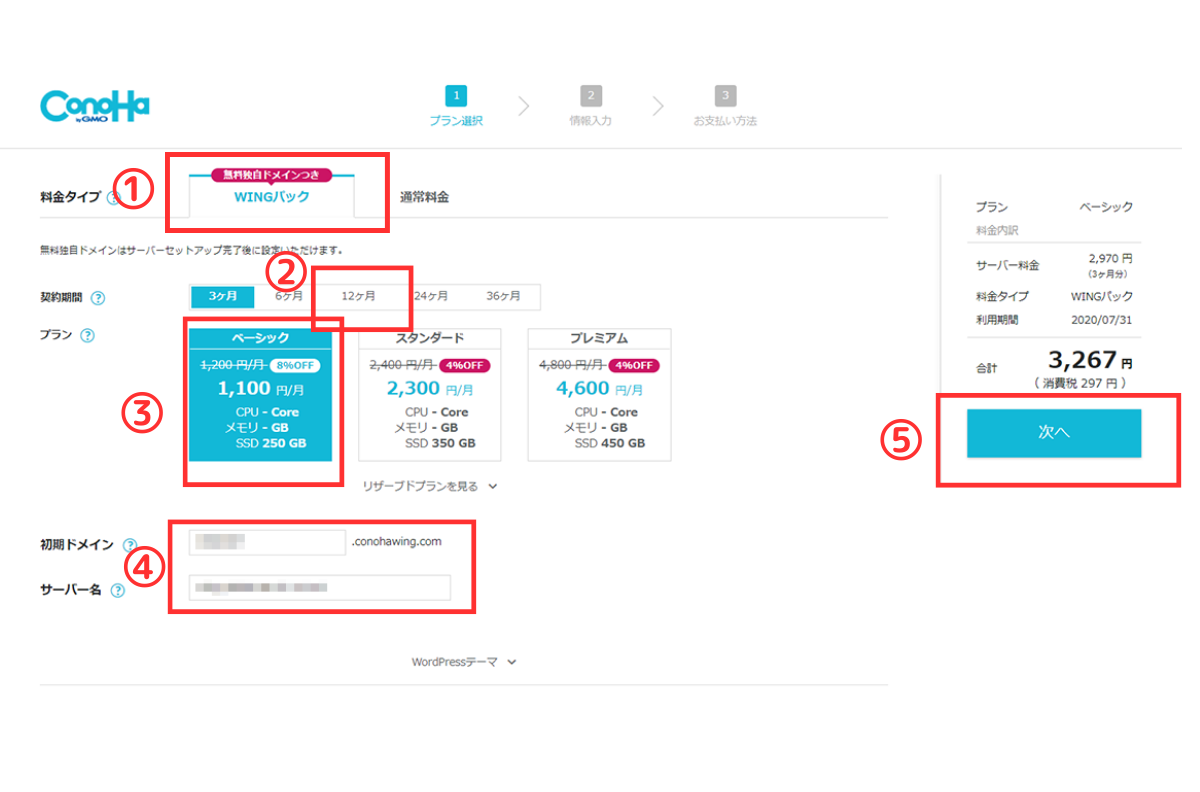Expand リザーブドプランを見る section
This screenshot has width=1200, height=792.
(430, 486)
